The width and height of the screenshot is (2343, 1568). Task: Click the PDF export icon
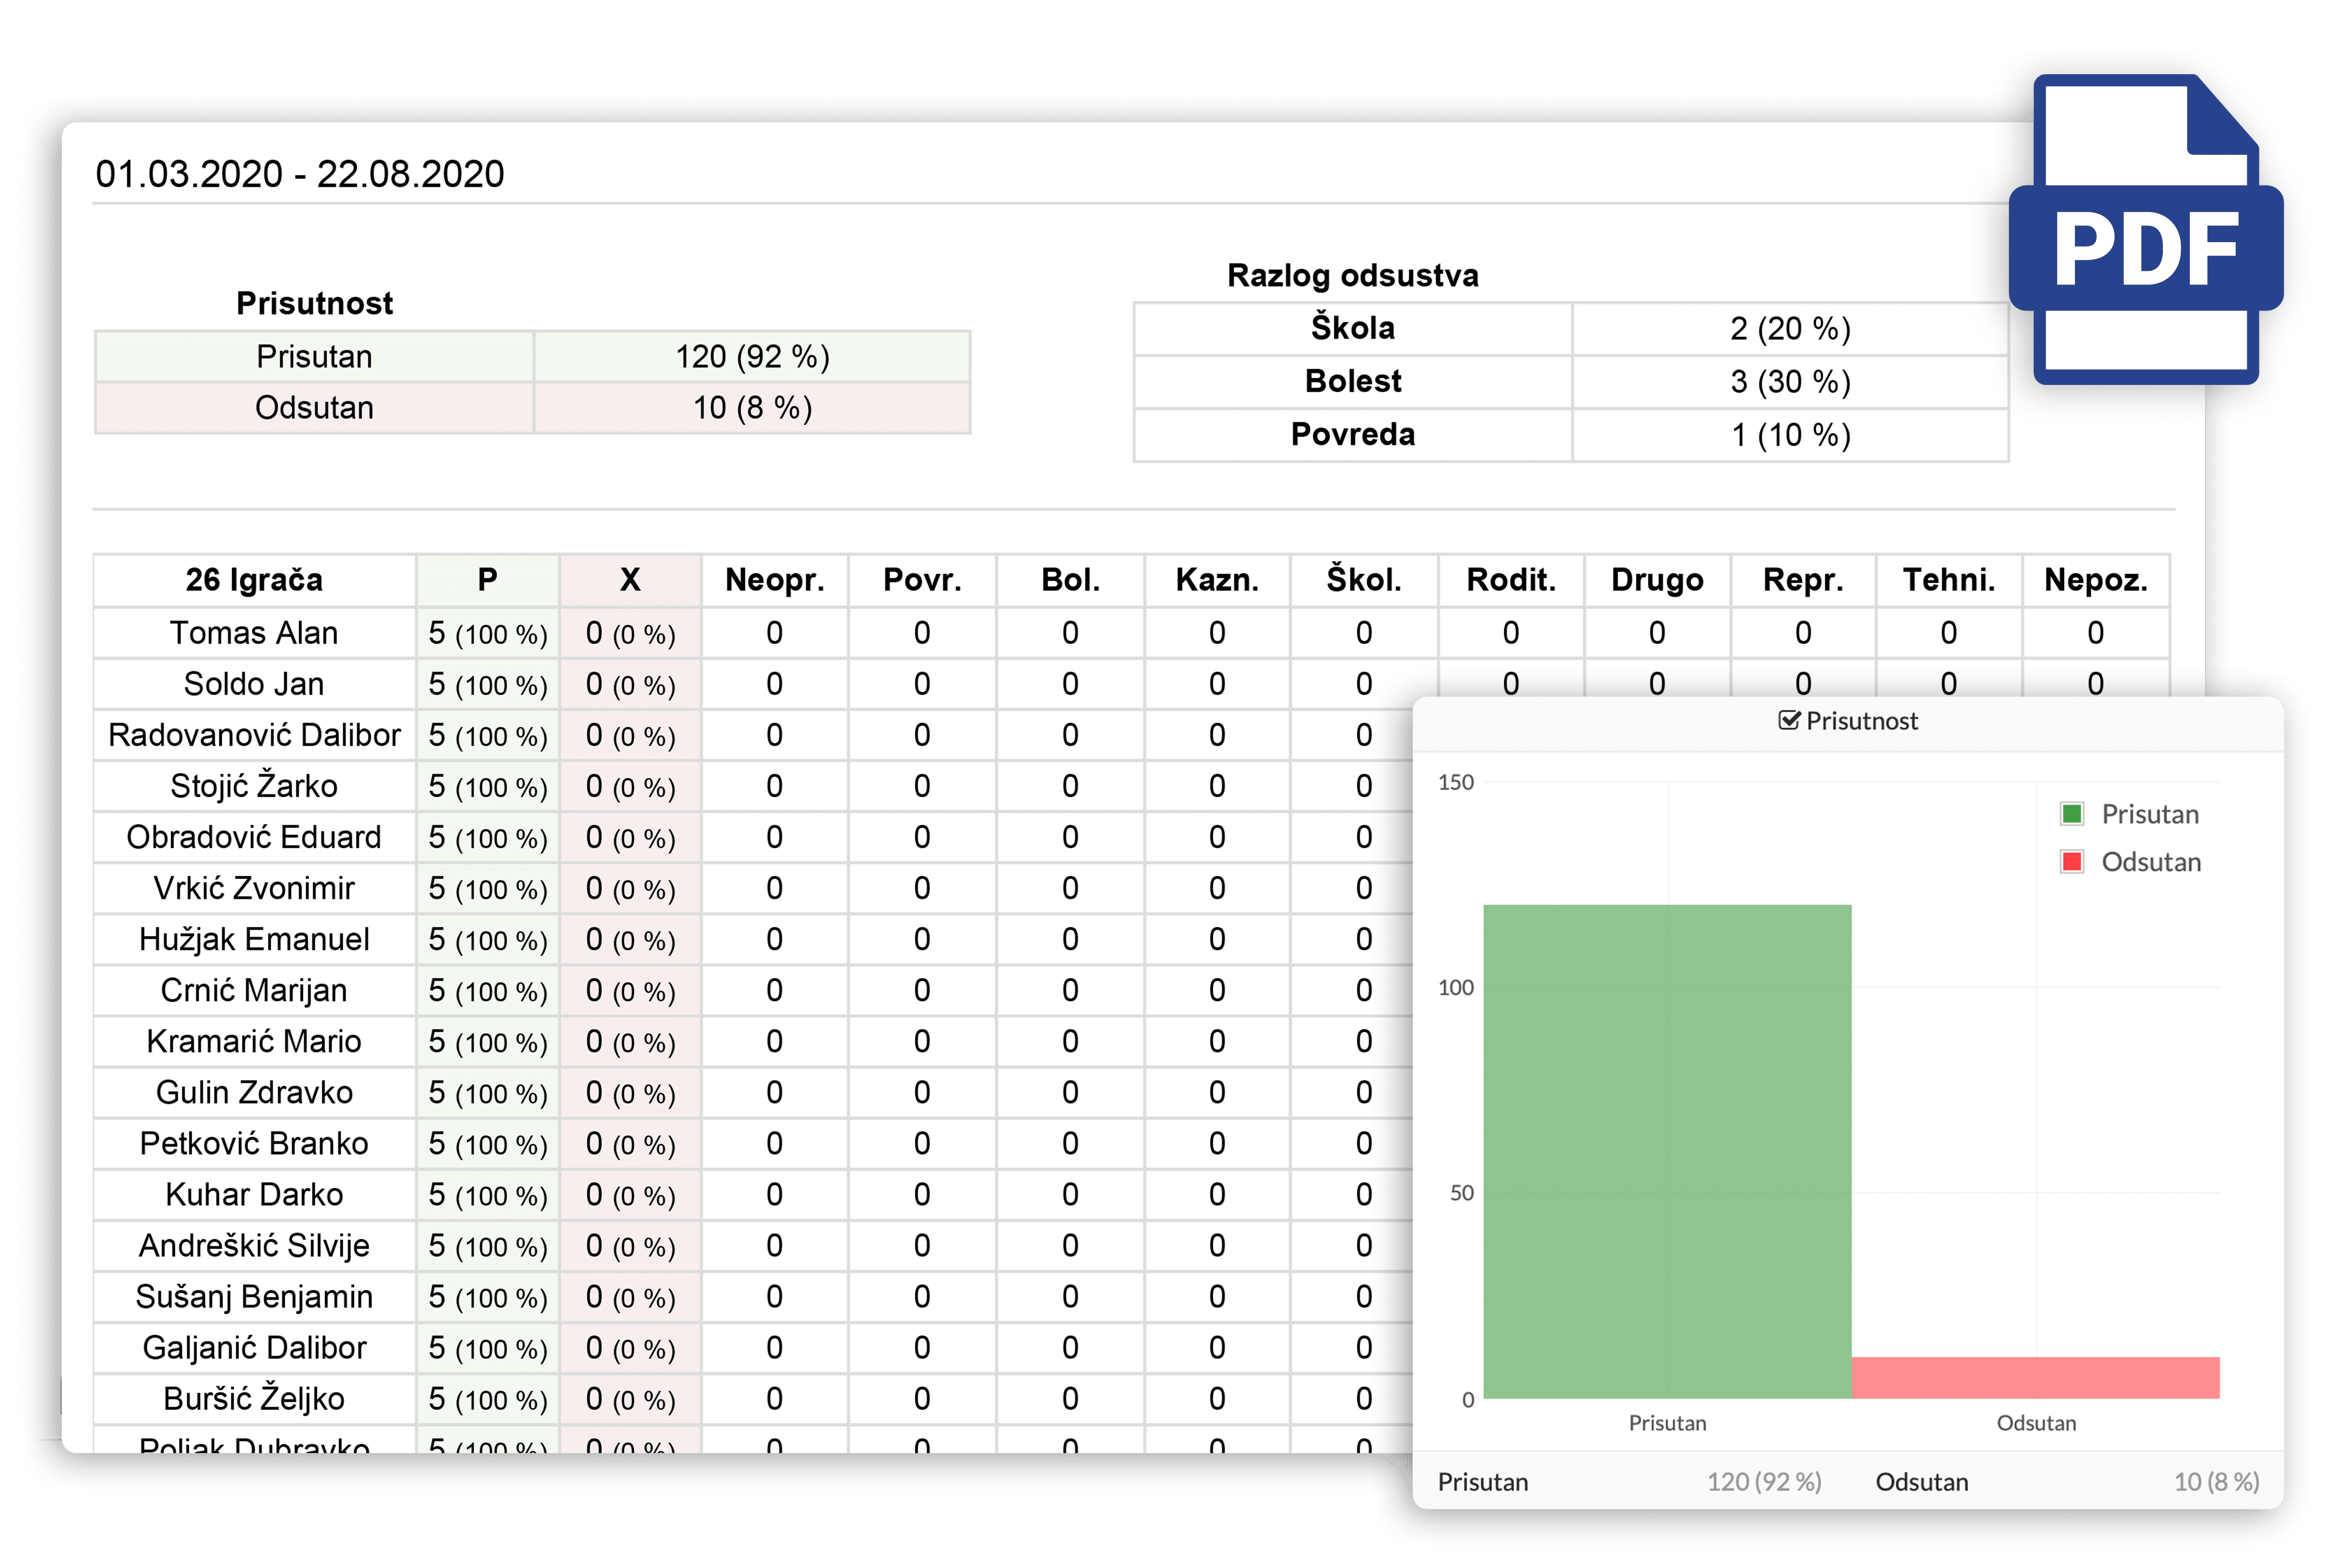2146,230
